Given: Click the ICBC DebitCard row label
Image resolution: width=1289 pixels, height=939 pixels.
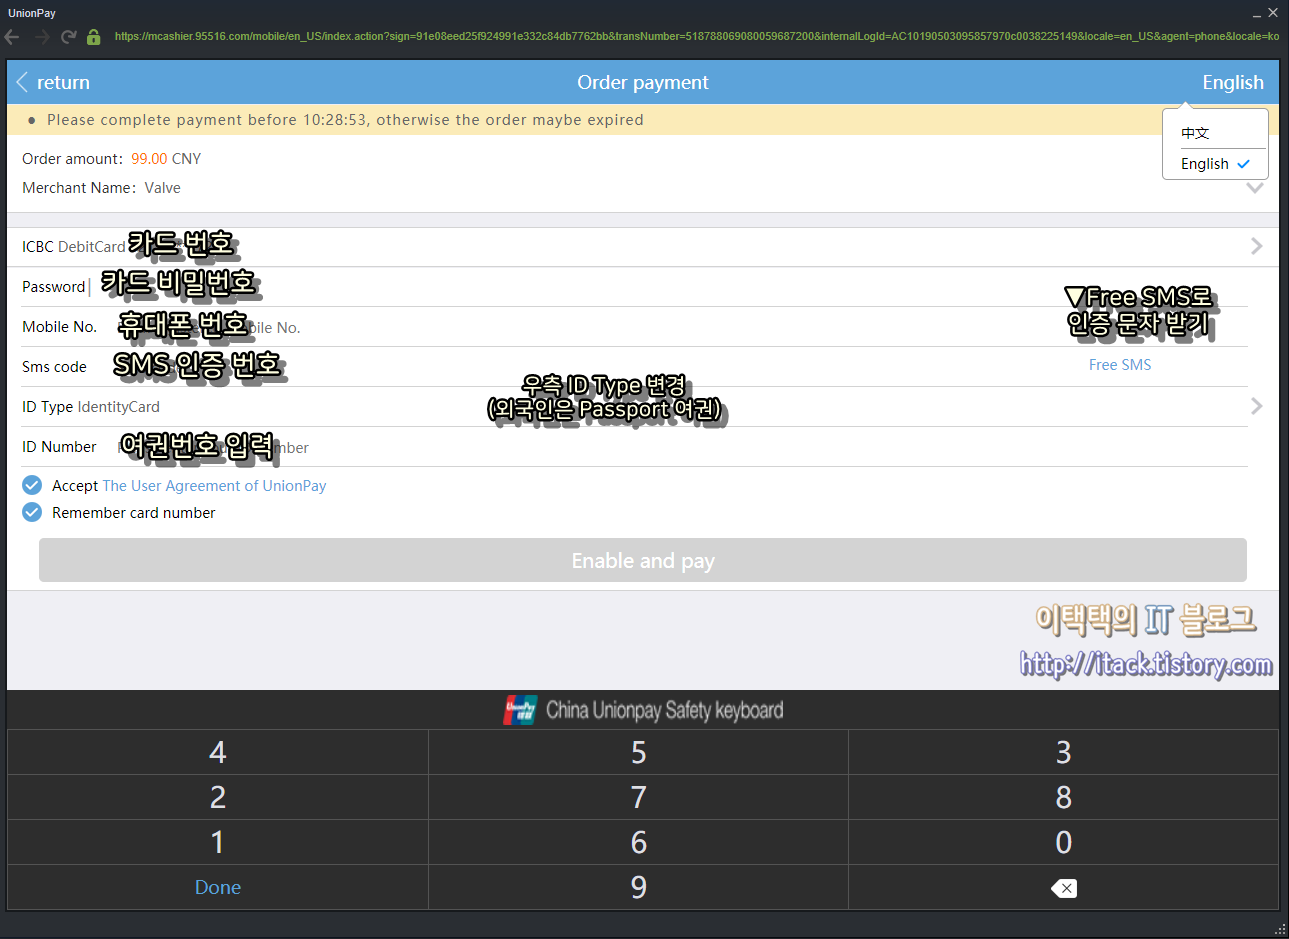Looking at the screenshot, I should (x=74, y=247).
